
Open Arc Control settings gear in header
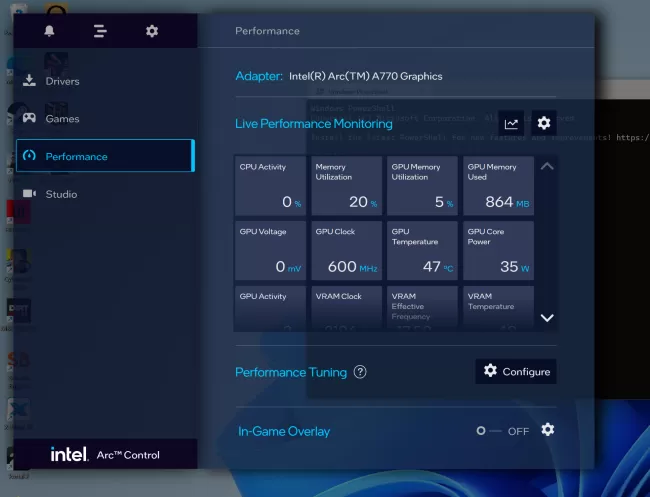pyautogui.click(x=152, y=31)
